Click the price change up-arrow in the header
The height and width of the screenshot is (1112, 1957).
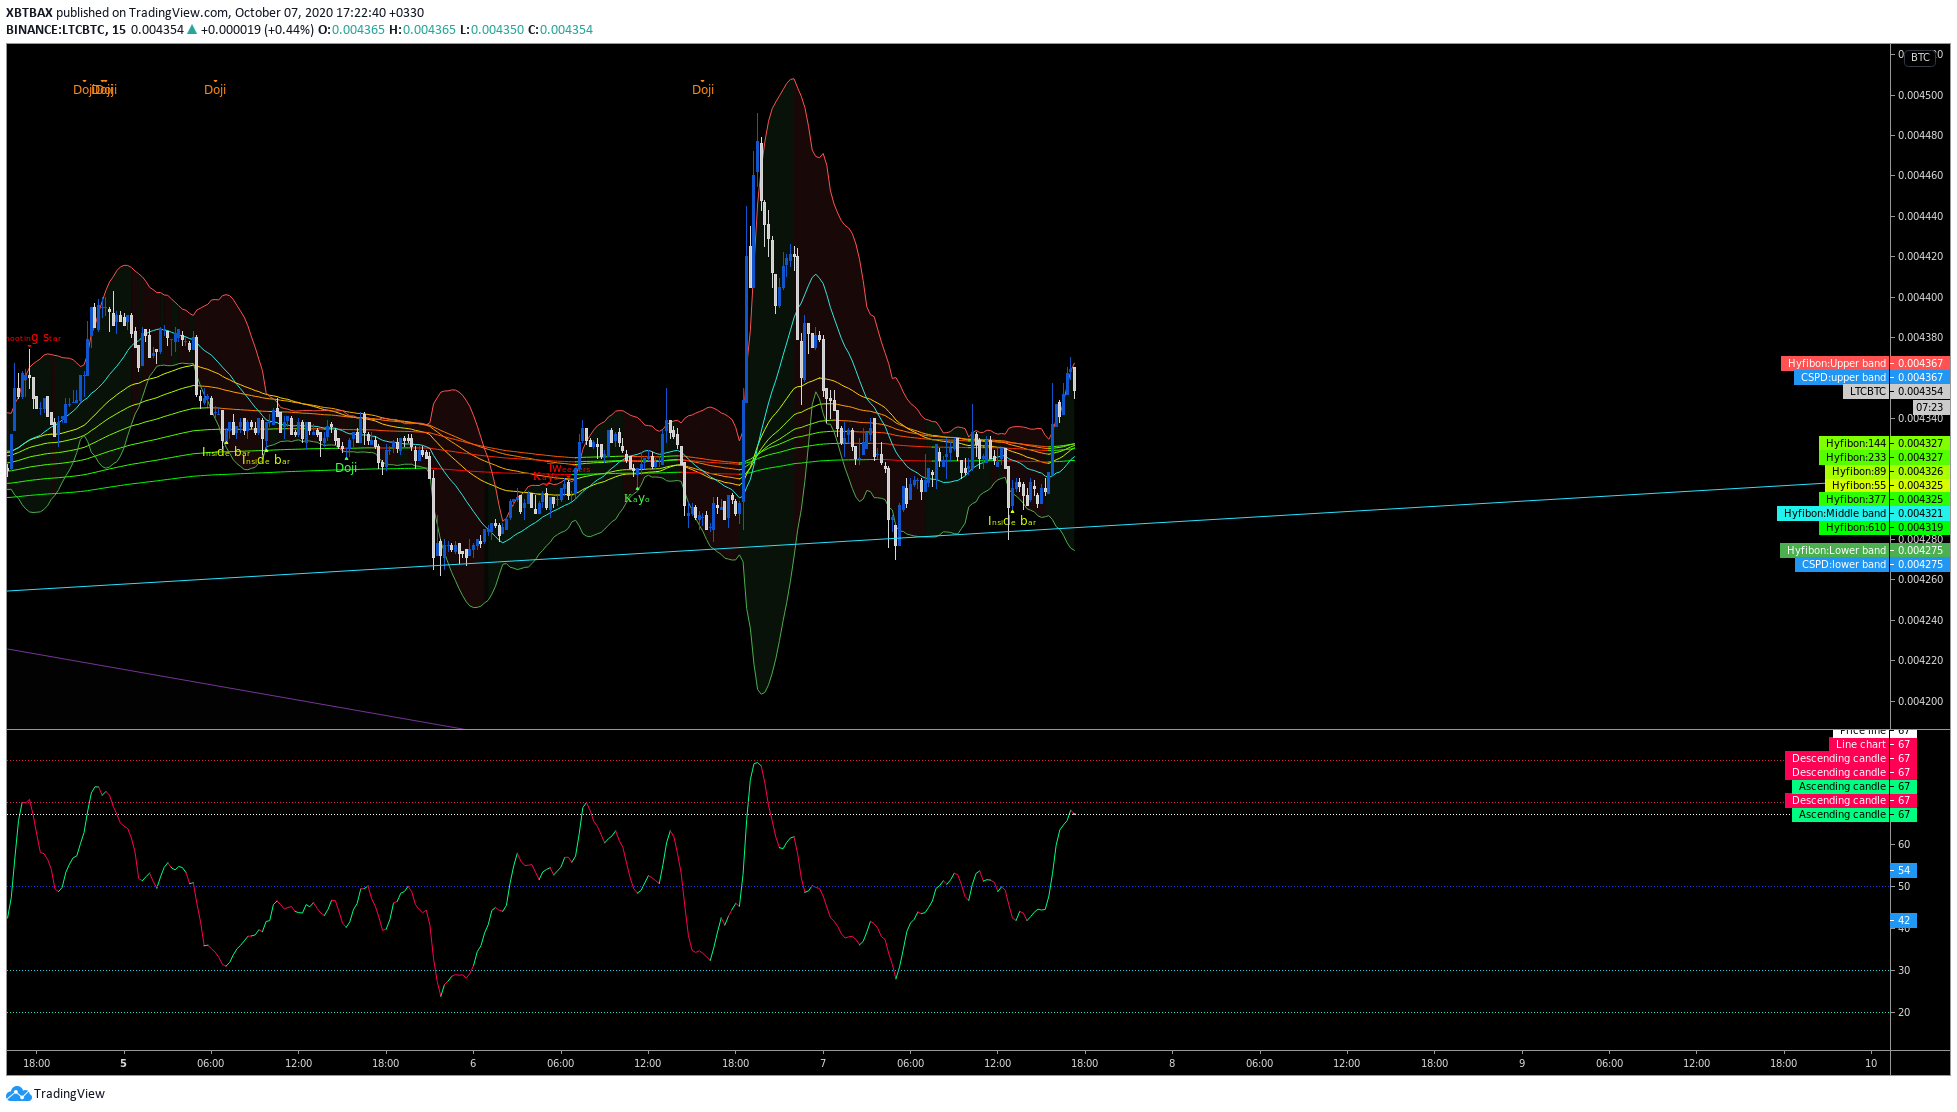tap(192, 29)
